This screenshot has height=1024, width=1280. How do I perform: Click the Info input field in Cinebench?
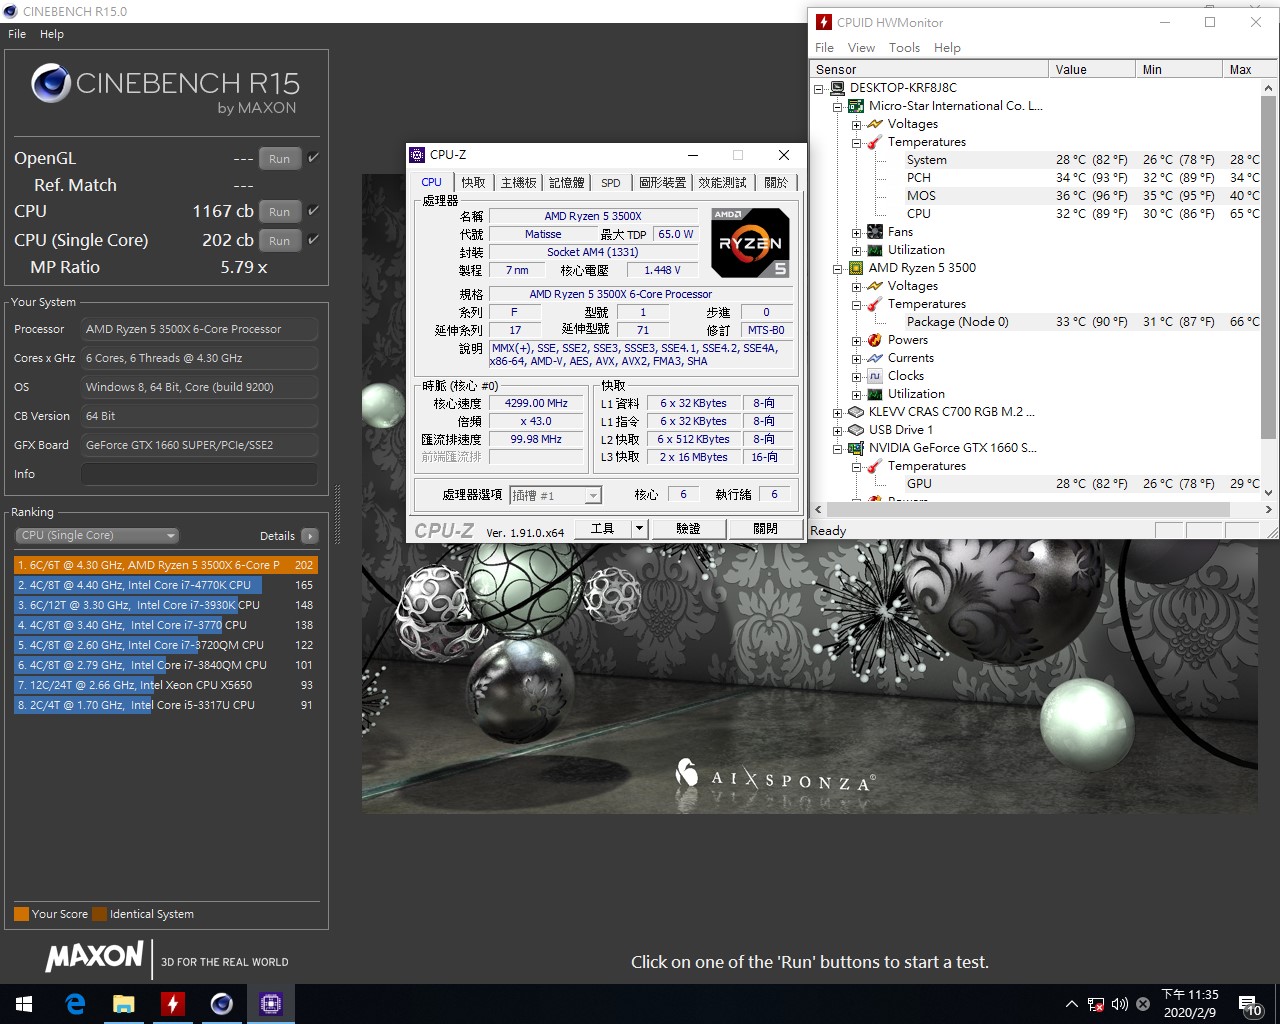(199, 474)
